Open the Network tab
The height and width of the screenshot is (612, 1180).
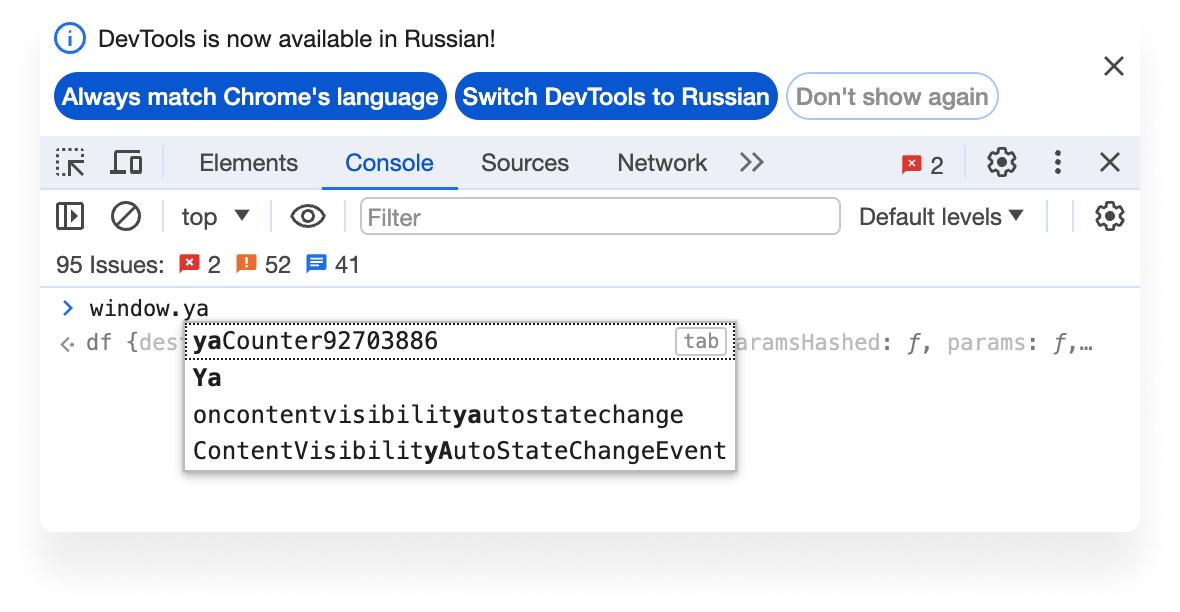point(662,163)
